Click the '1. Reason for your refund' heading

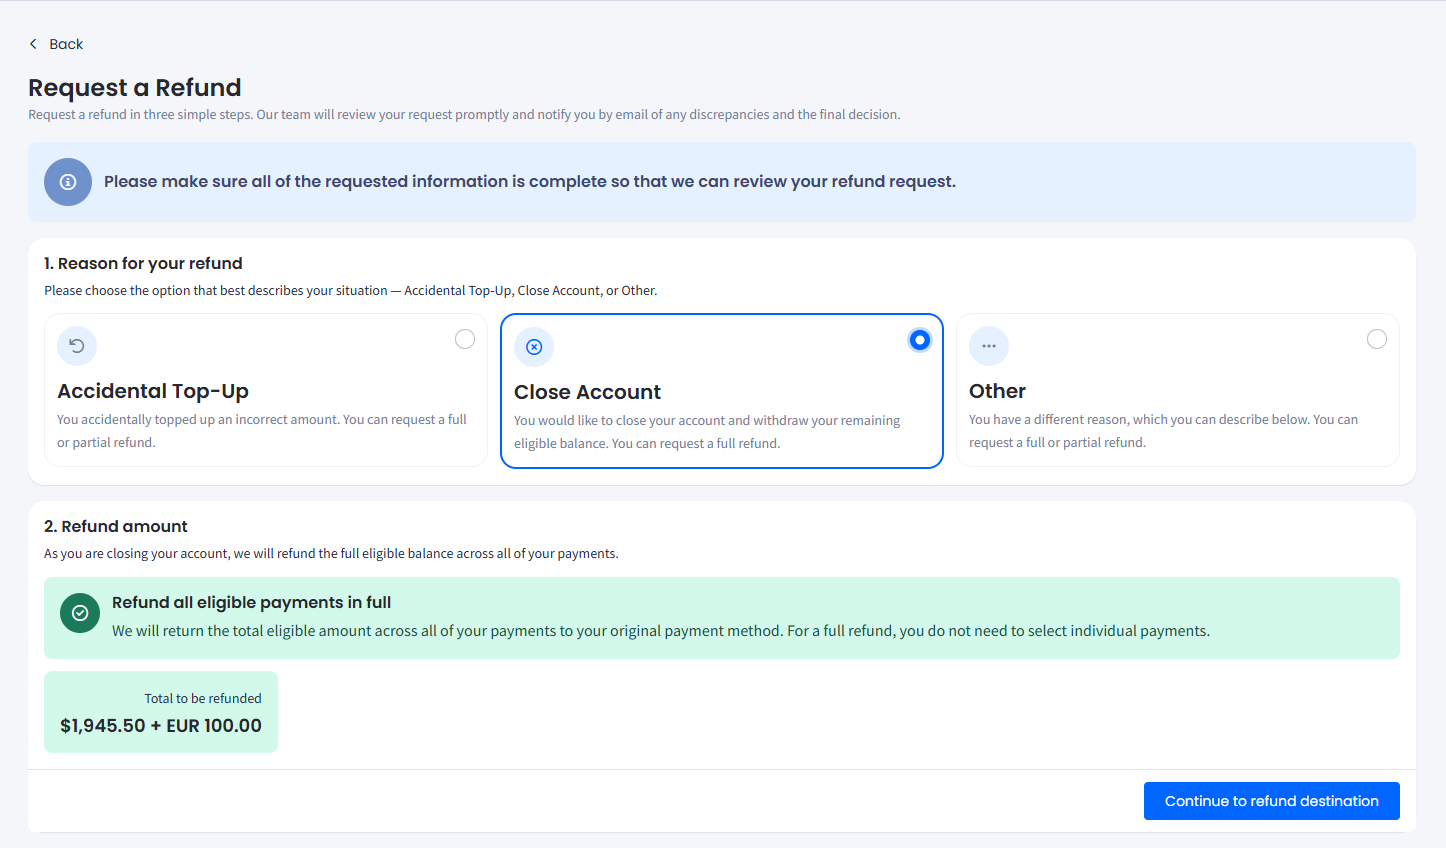pyautogui.click(x=143, y=263)
